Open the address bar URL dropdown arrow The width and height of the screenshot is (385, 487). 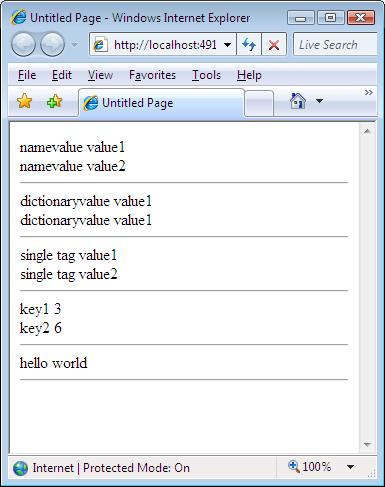[x=227, y=45]
